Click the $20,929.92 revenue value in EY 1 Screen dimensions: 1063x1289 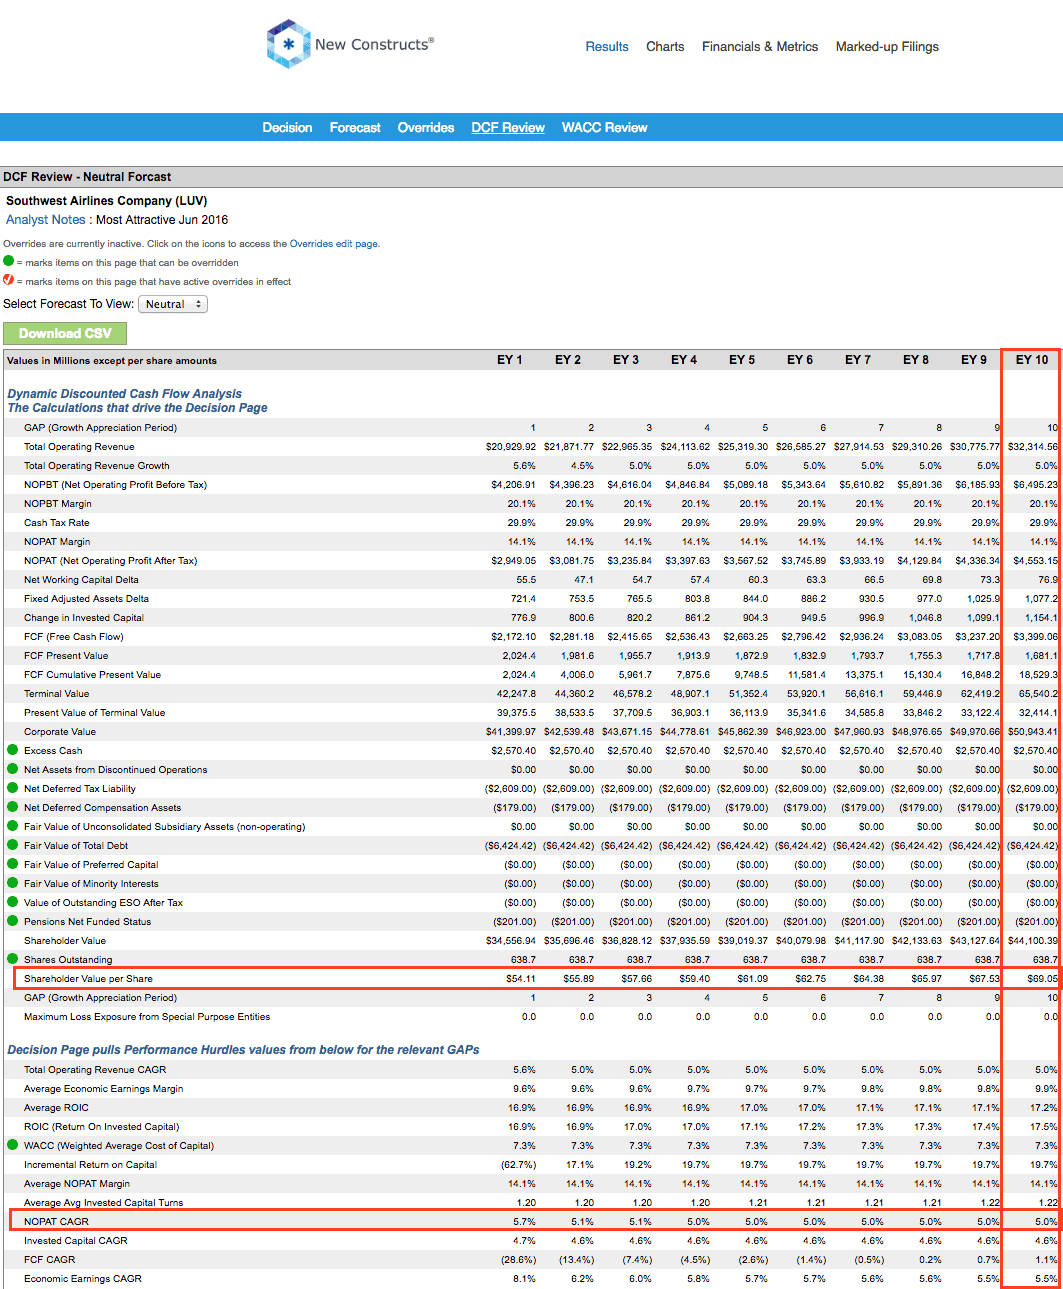click(x=511, y=447)
